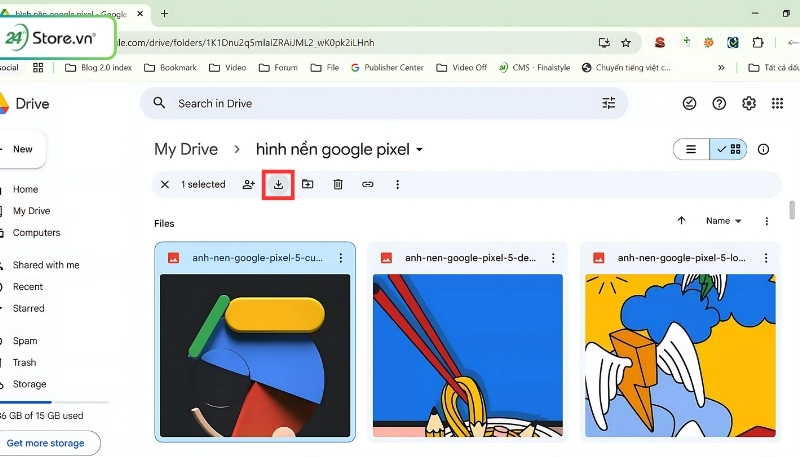The image size is (800, 457).
Task: Open Forum bookmark folder
Action: [x=278, y=67]
